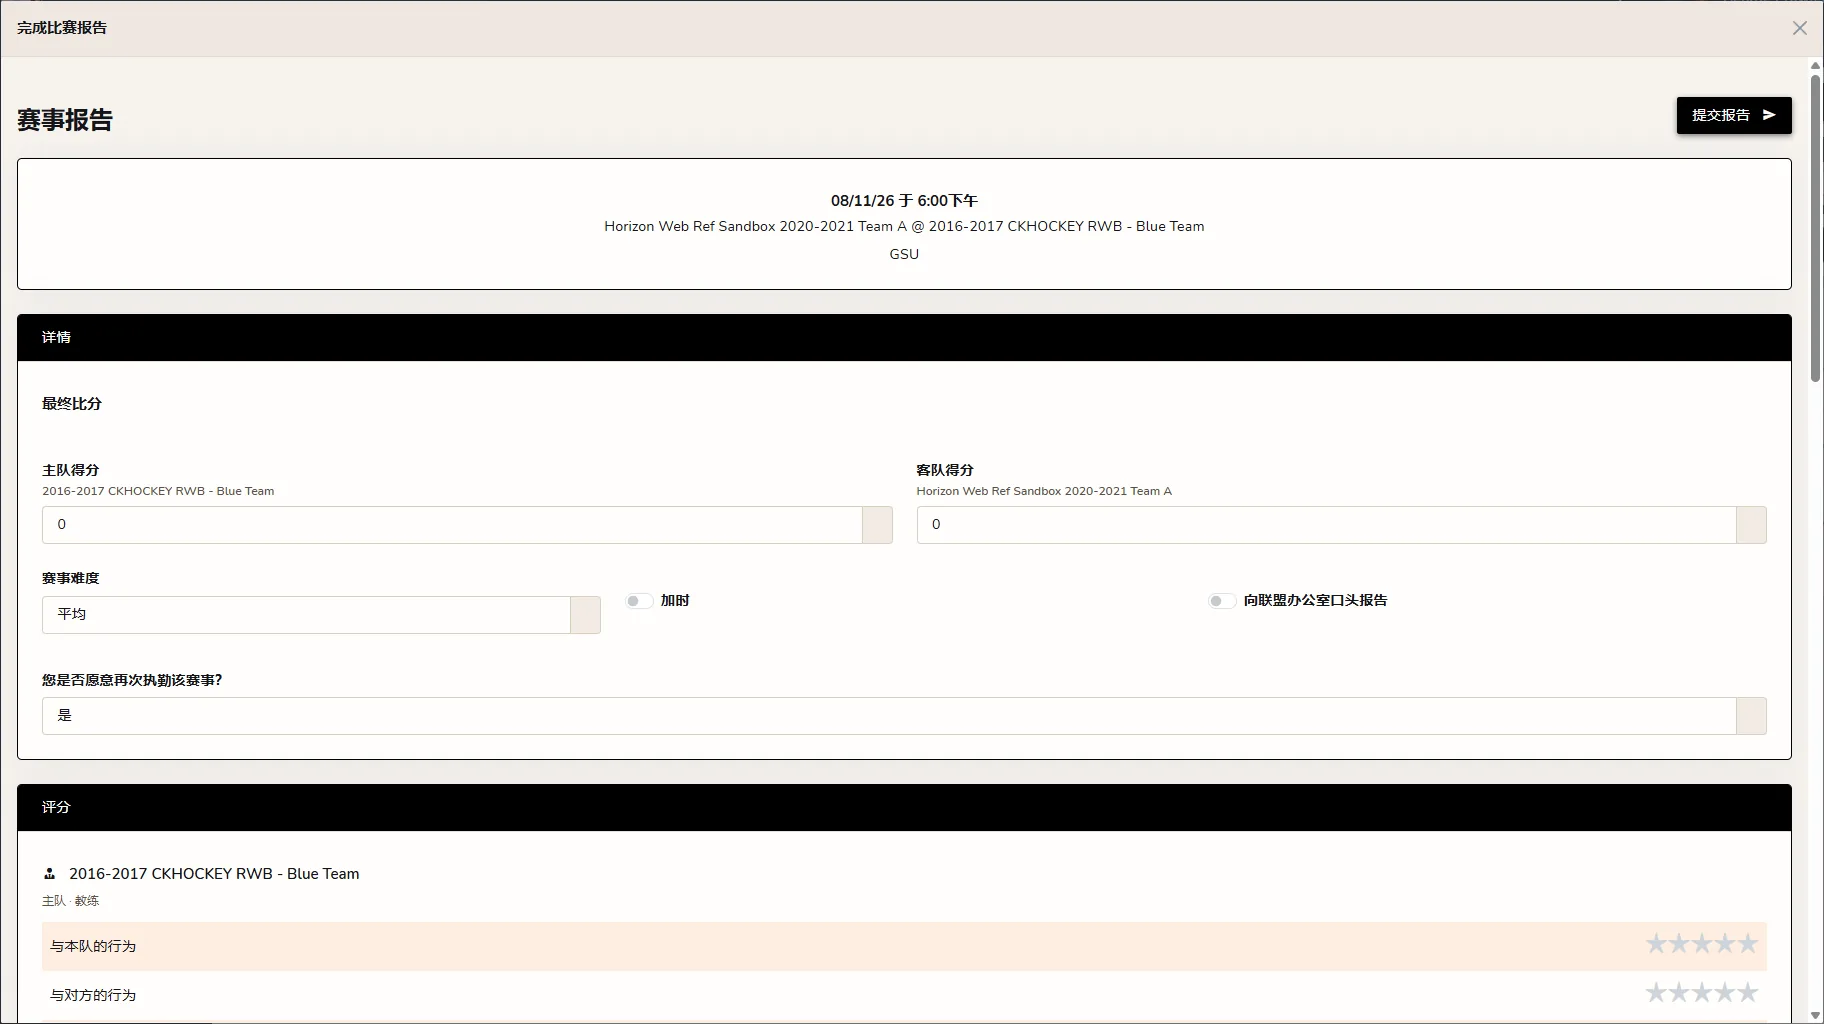Click the 赛事报告 heading
Screen dimensions: 1824x1024
65,120
